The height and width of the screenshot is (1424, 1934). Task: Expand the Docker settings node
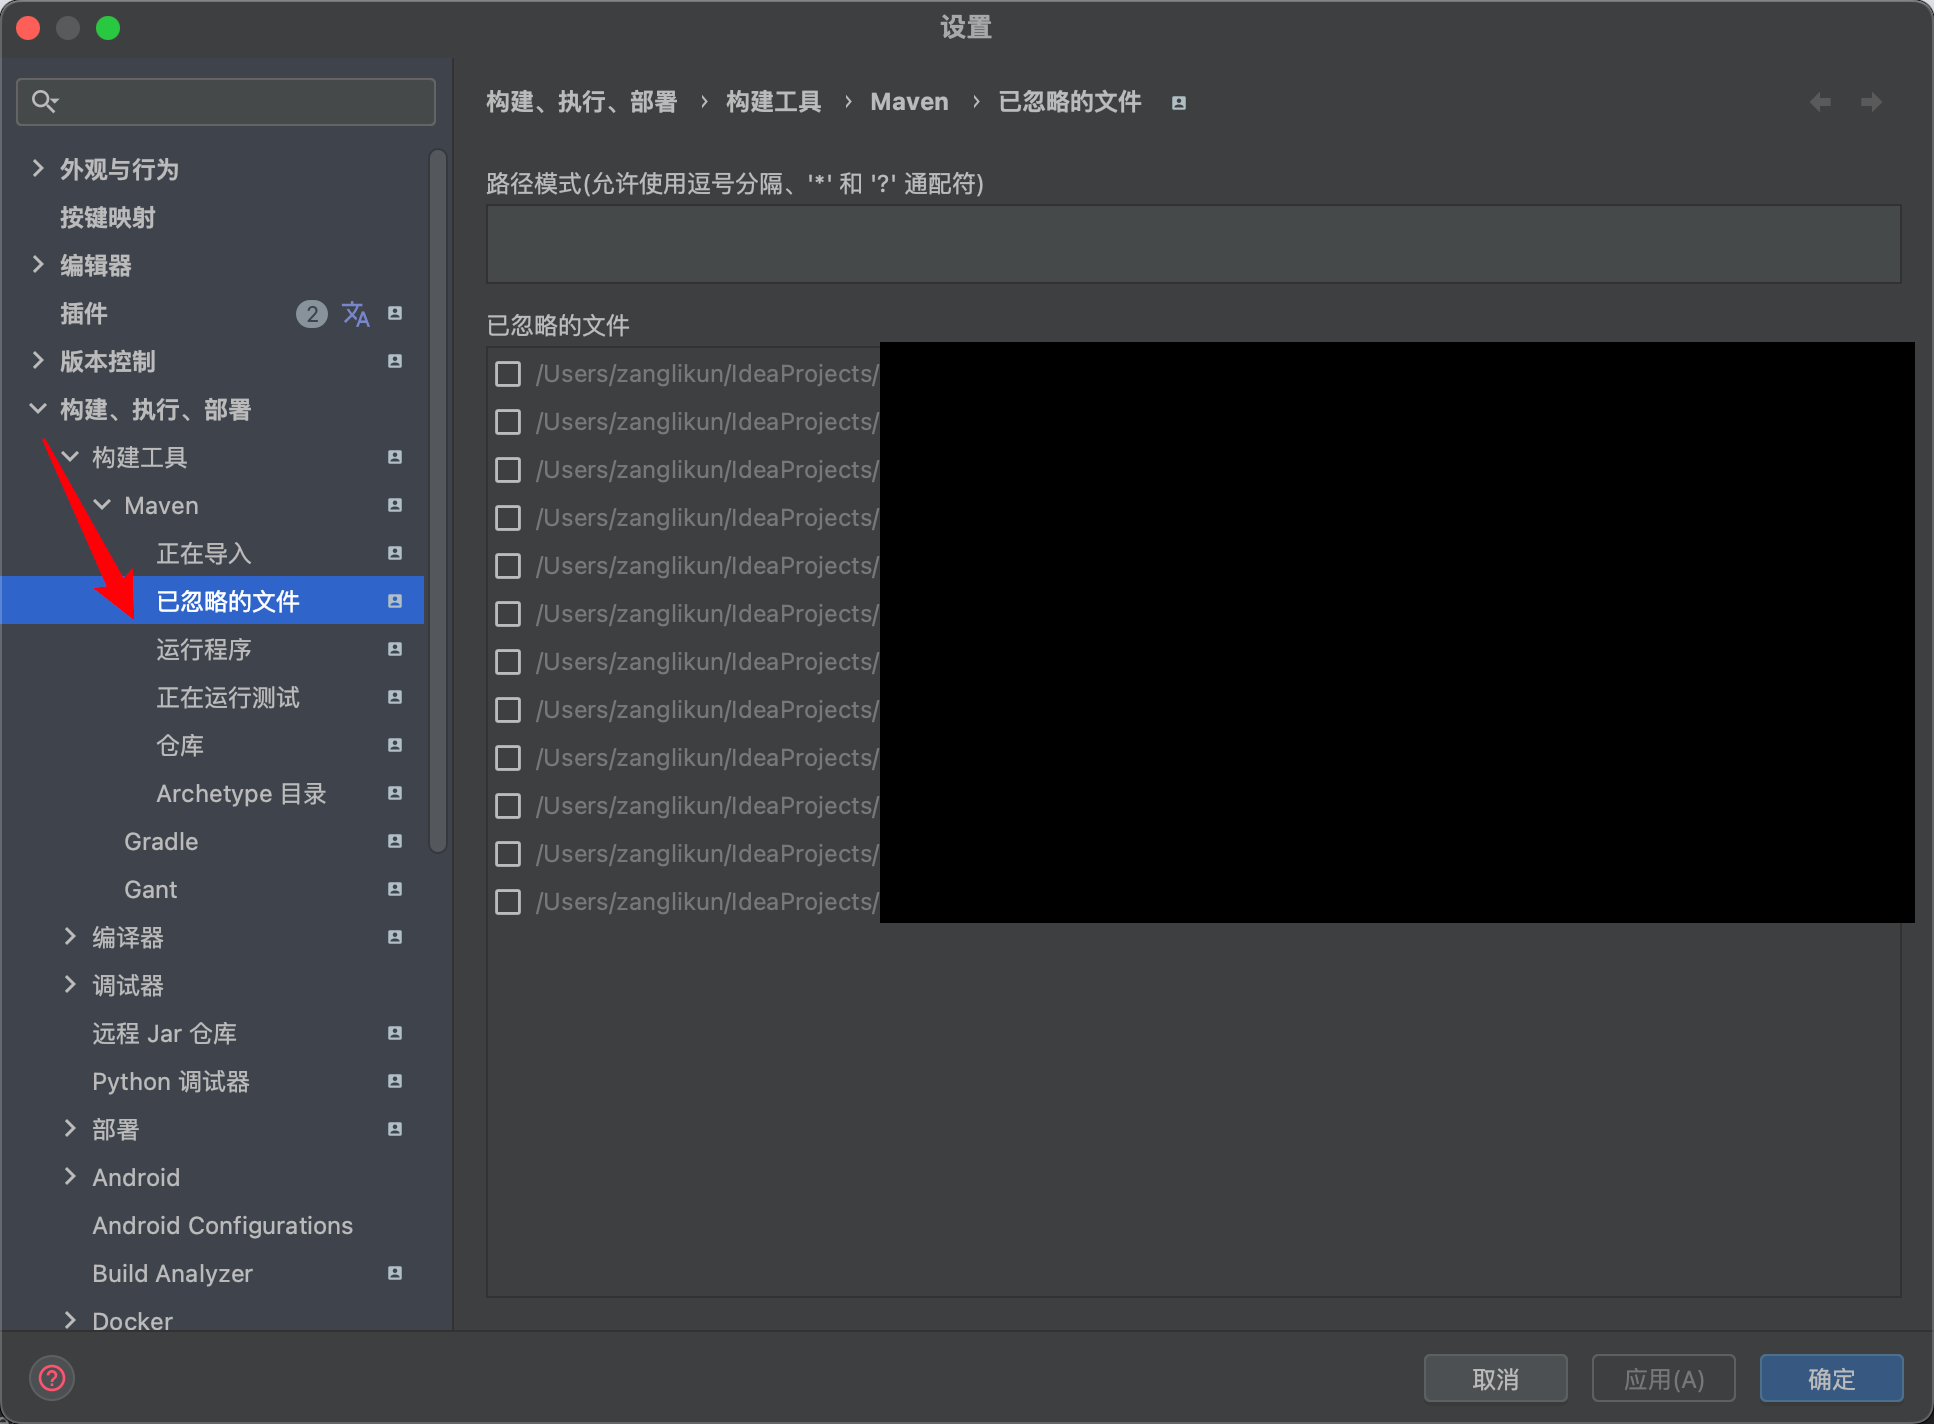(70, 1320)
